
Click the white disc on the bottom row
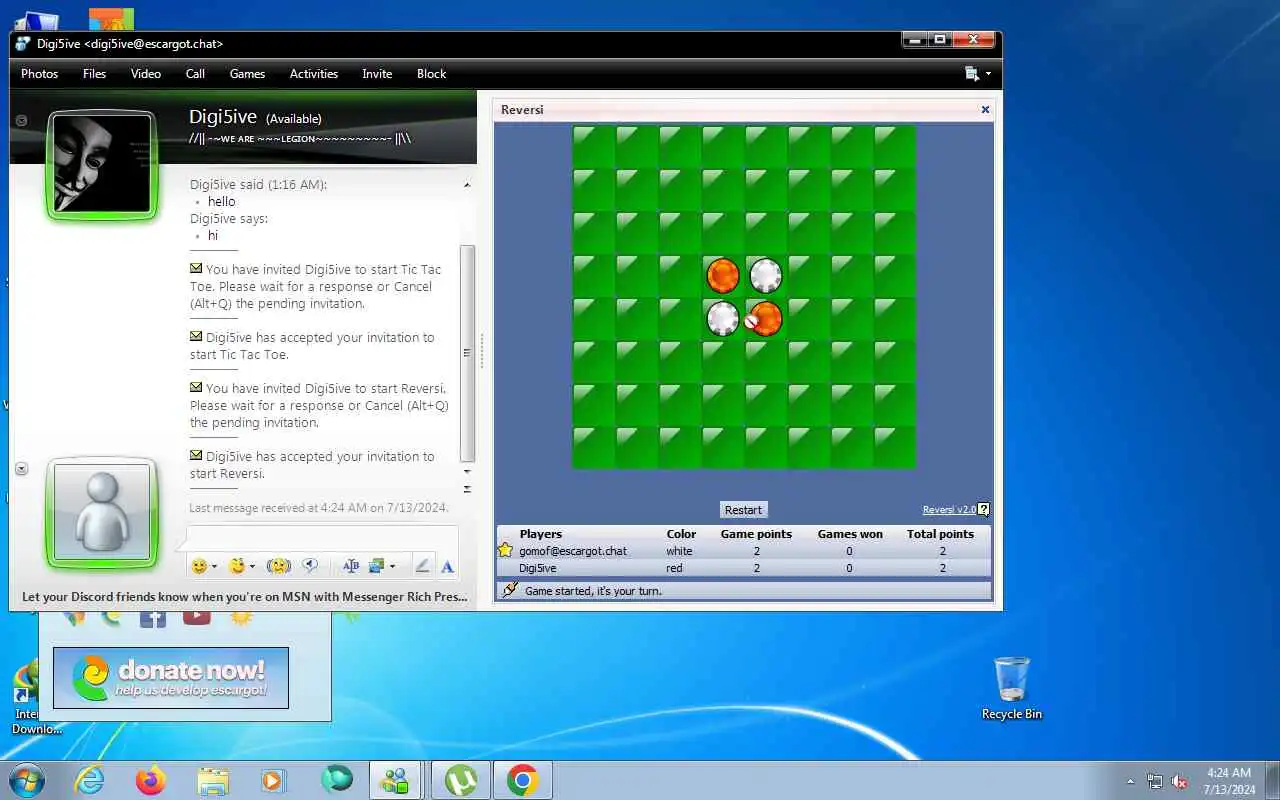[x=722, y=318]
